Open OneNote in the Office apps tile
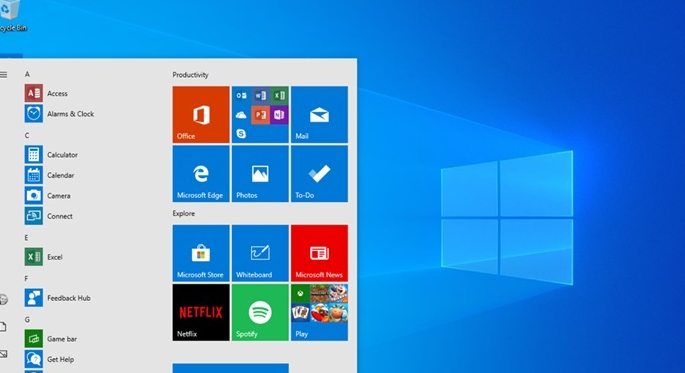 coord(279,115)
